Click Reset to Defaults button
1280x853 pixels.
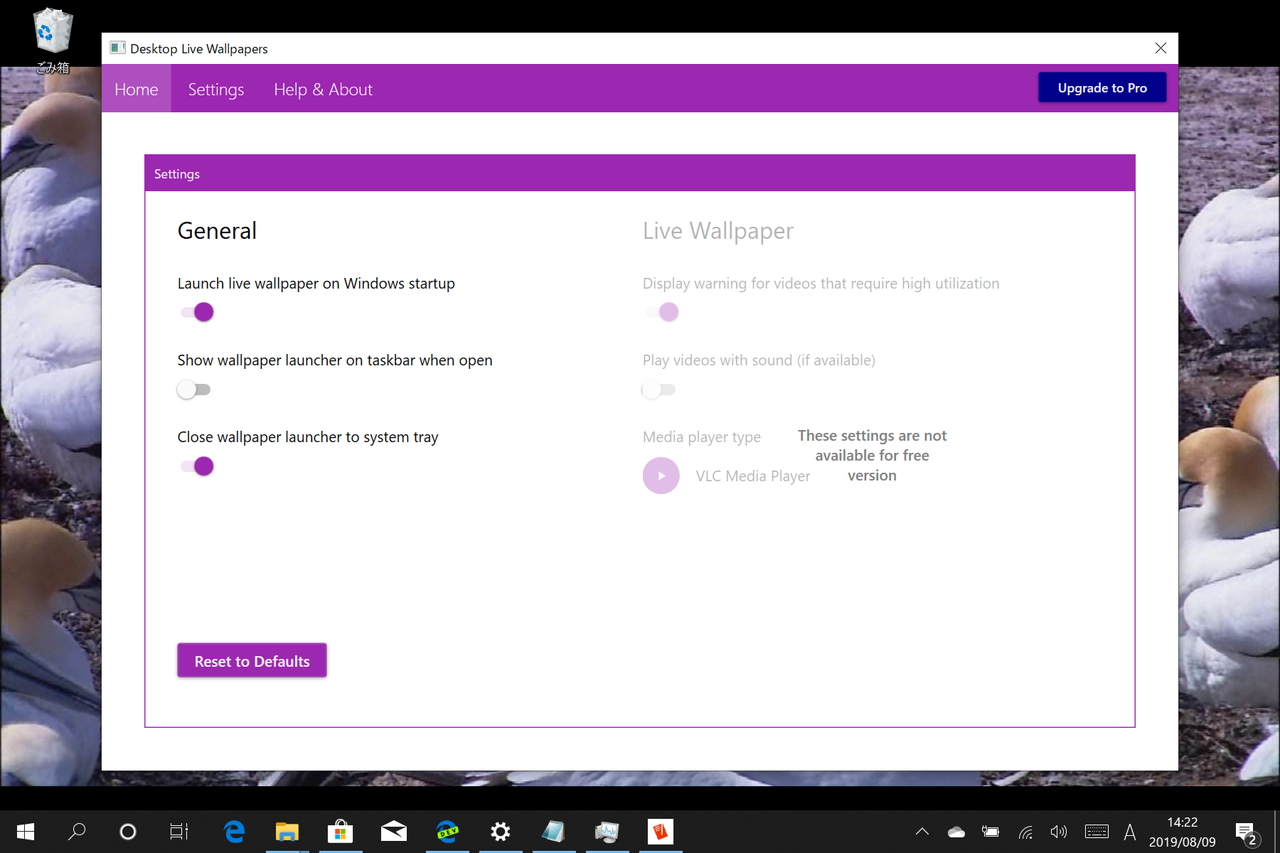click(x=252, y=661)
